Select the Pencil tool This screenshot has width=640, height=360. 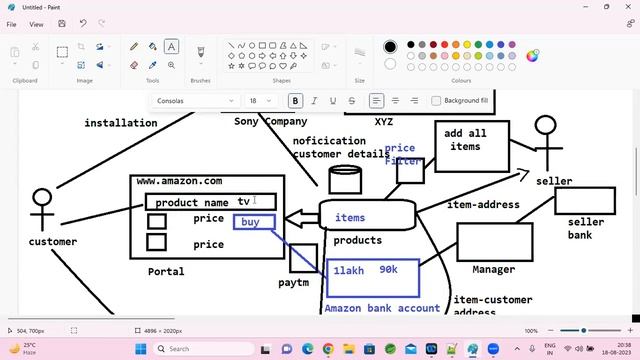click(x=134, y=47)
